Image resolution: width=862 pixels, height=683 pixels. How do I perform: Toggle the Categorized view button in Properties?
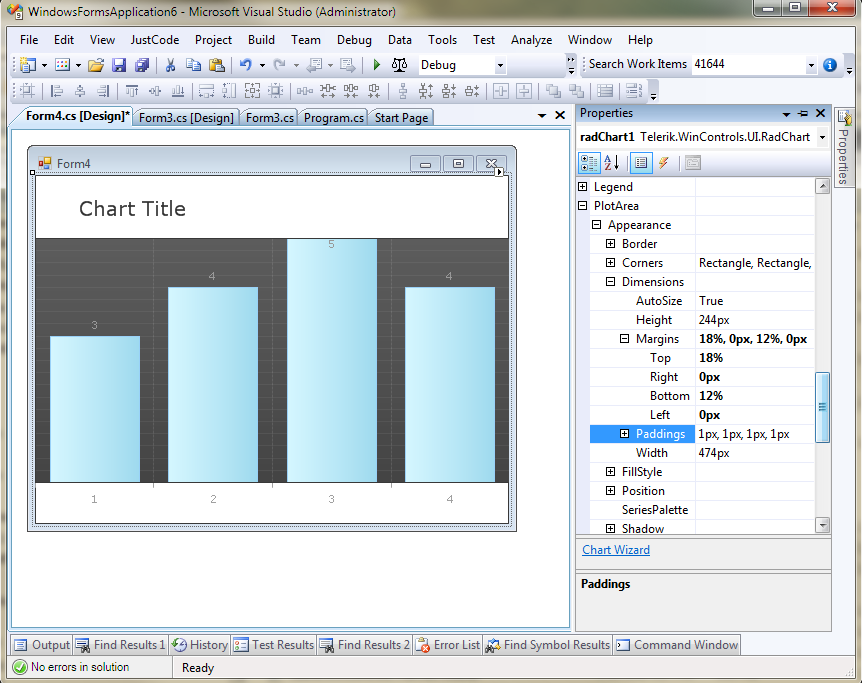tap(589, 163)
